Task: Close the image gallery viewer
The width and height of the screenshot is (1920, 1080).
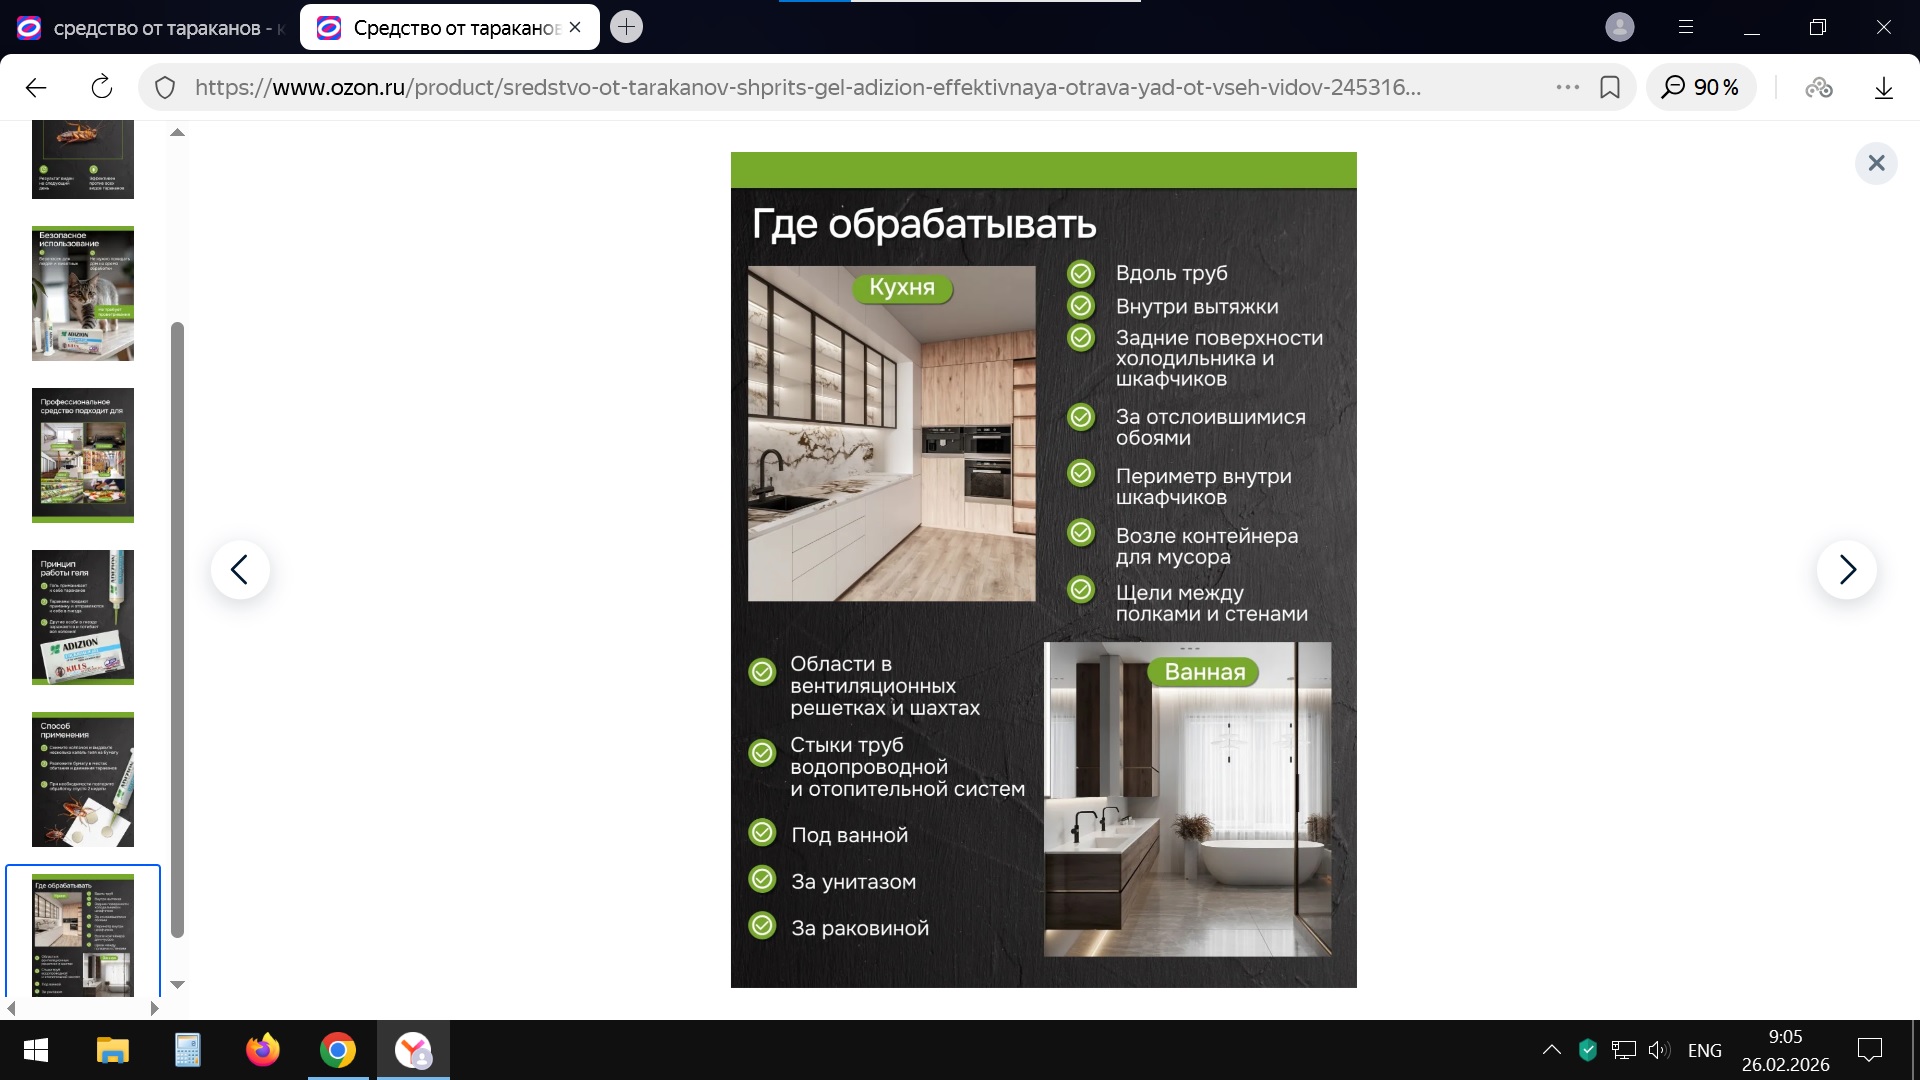Action: click(x=1876, y=163)
